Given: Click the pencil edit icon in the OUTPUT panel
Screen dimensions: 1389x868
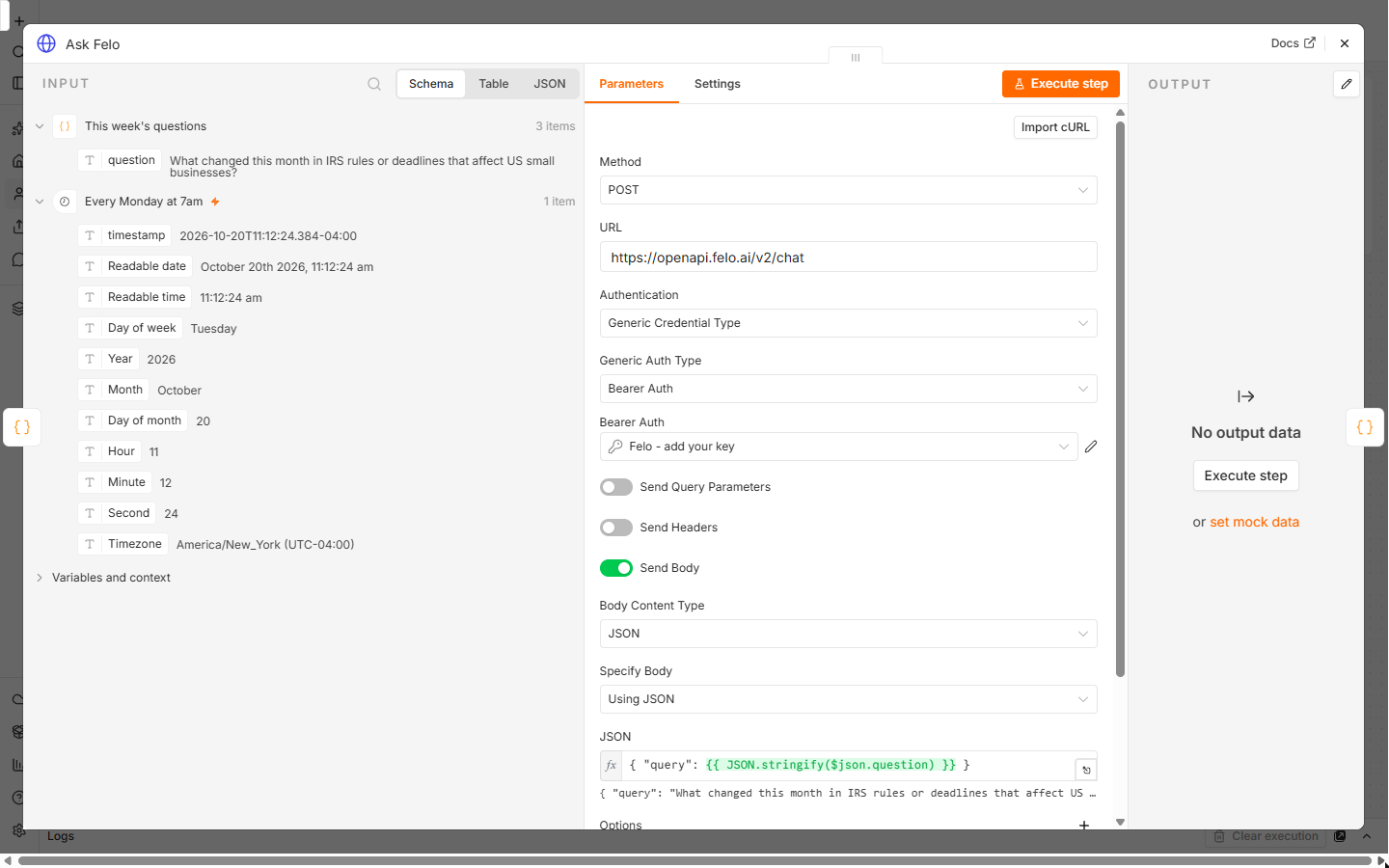Looking at the screenshot, I should pos(1347,84).
